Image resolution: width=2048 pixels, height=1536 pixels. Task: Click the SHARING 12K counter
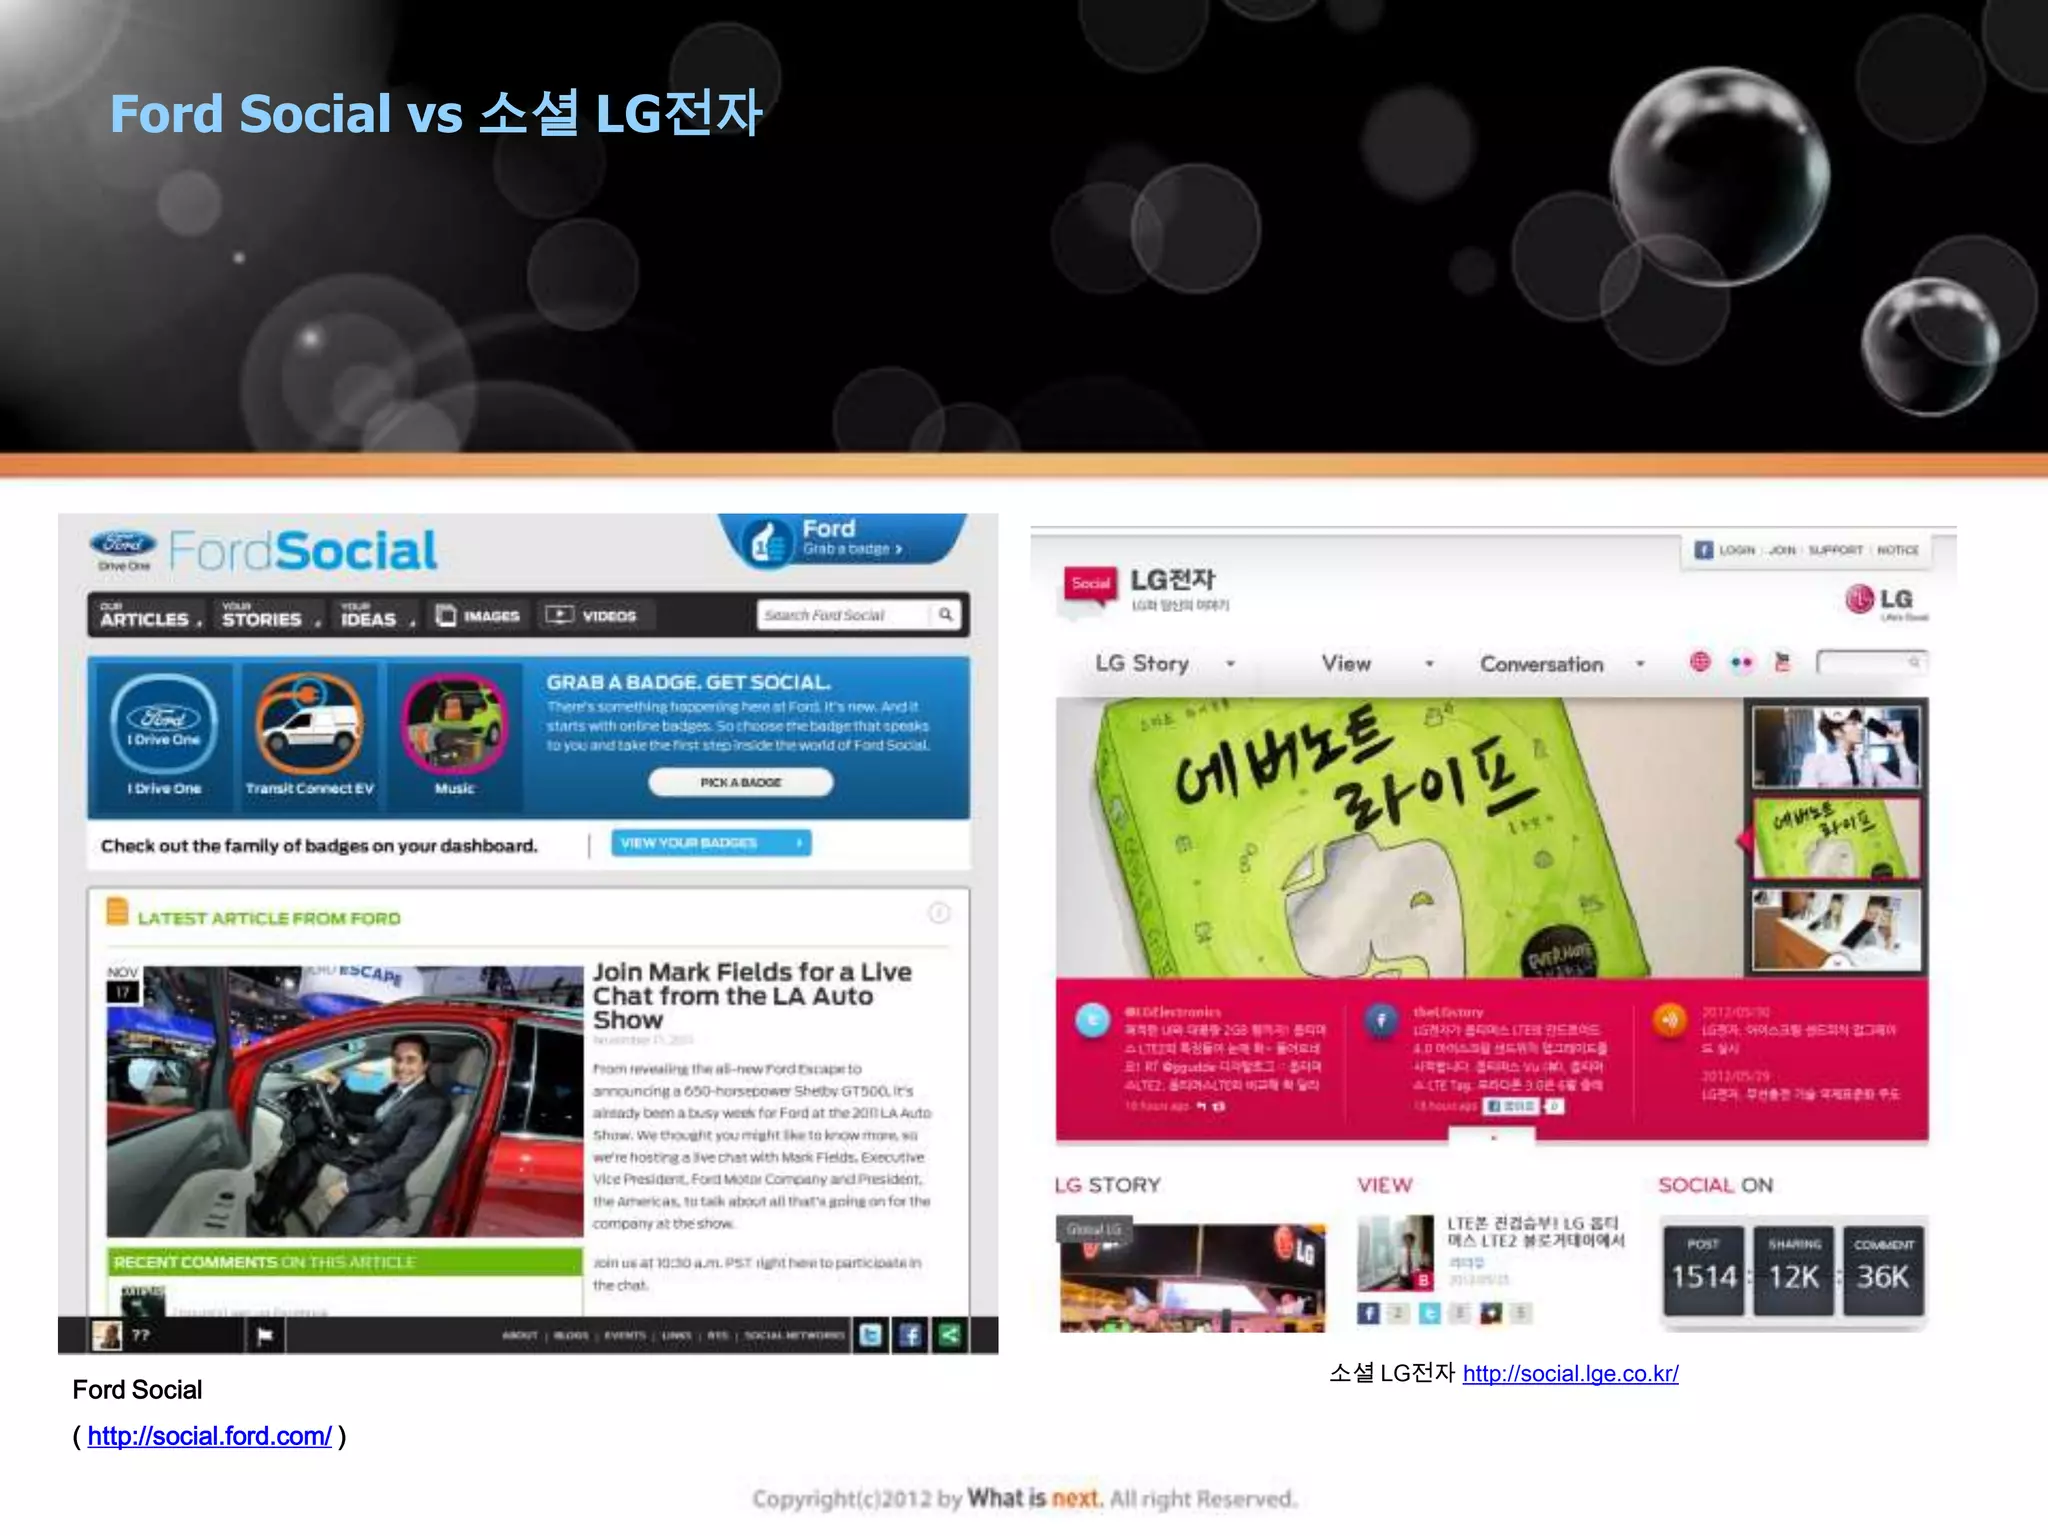click(x=1794, y=1270)
